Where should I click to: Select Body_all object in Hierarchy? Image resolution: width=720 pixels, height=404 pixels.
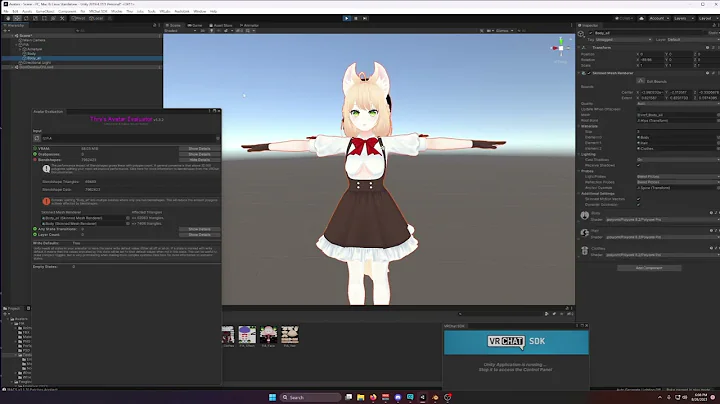pos(34,58)
